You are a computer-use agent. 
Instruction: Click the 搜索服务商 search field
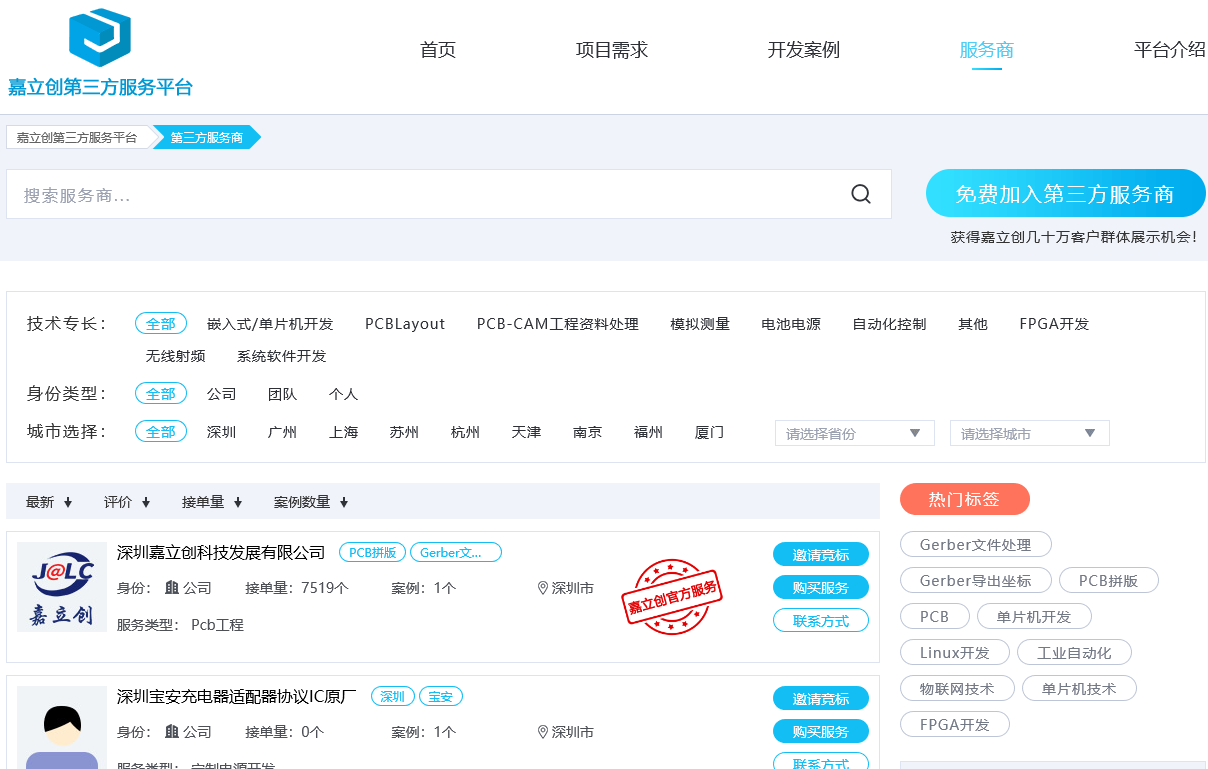(x=449, y=194)
